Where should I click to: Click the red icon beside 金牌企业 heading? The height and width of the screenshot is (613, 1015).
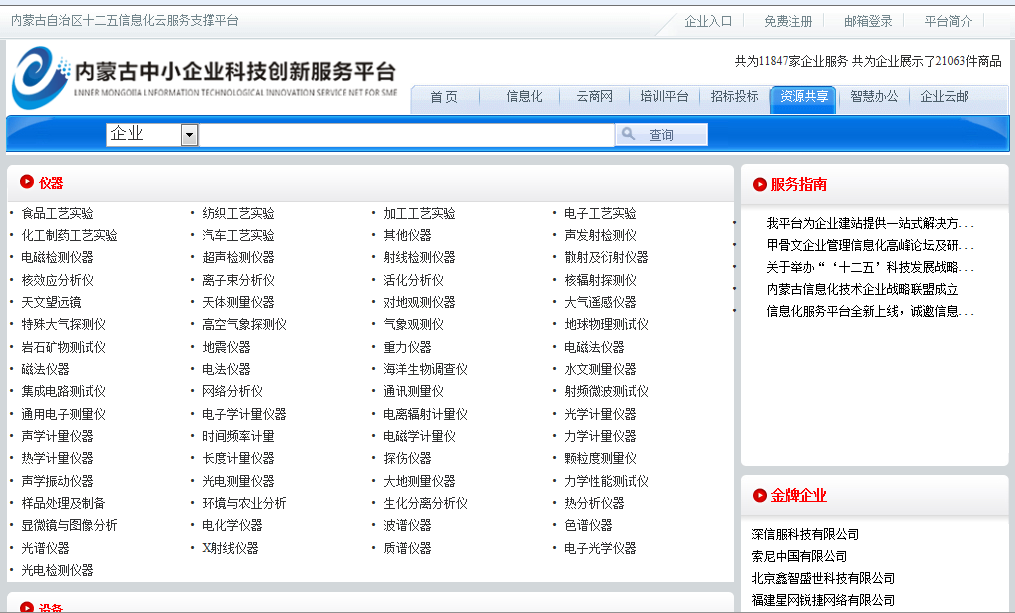tap(760, 495)
